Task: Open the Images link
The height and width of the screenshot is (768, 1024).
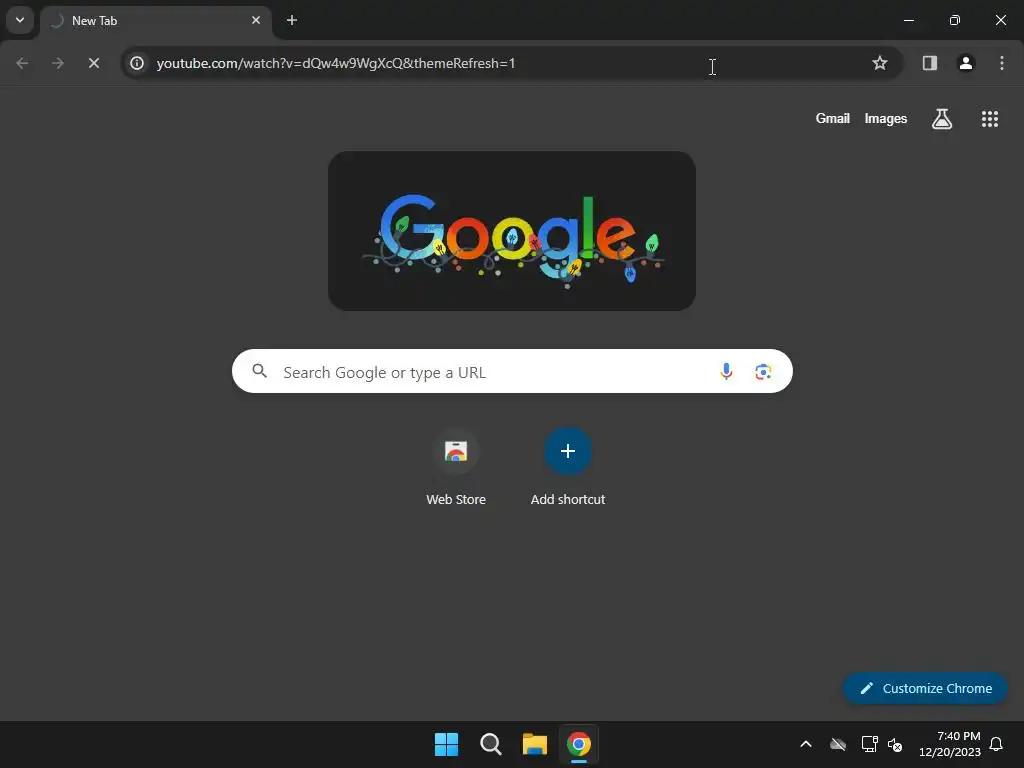Action: tap(886, 118)
